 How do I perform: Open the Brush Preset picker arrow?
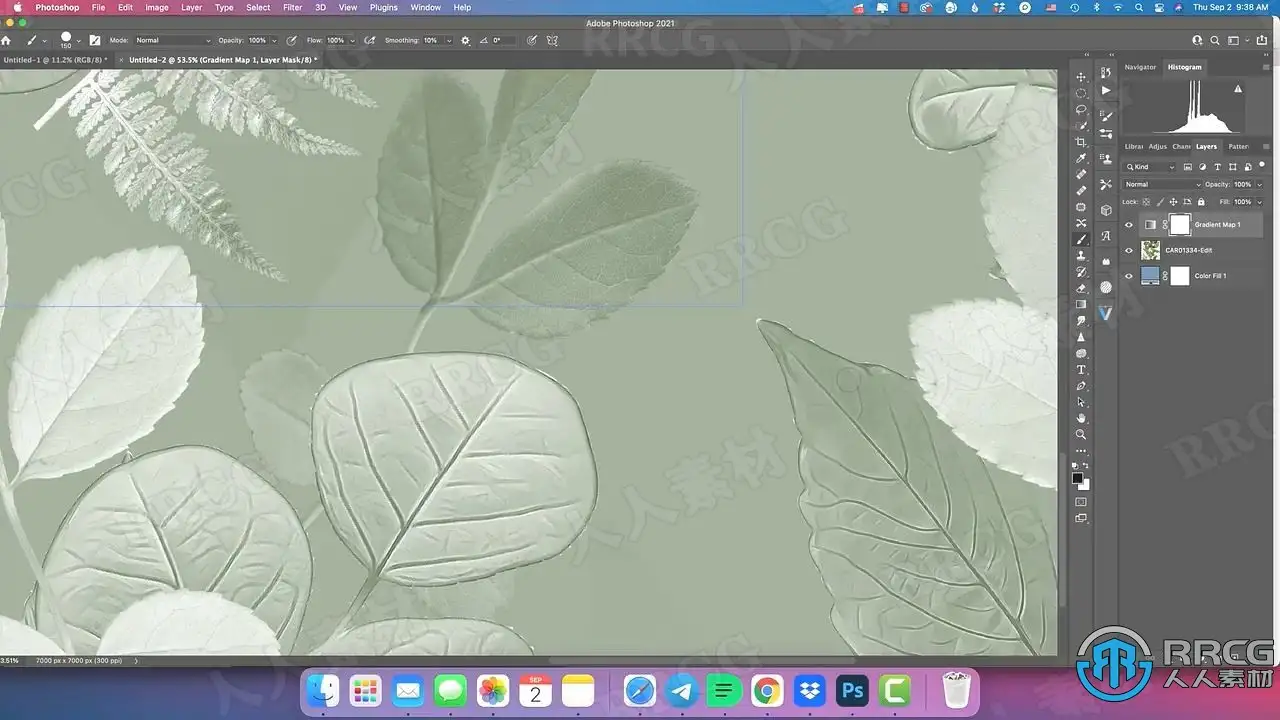[78, 41]
